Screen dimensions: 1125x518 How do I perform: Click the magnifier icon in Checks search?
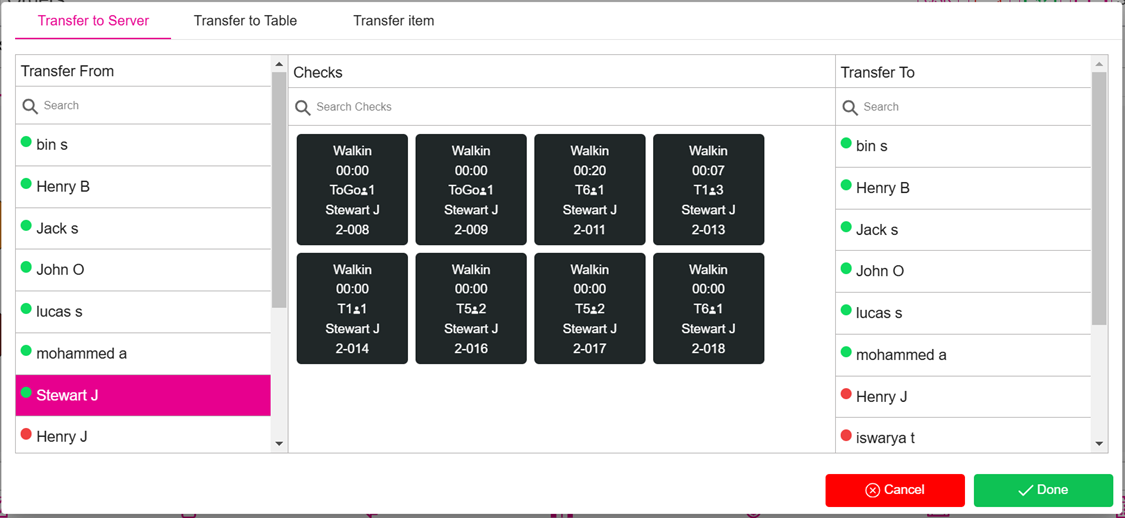[302, 107]
